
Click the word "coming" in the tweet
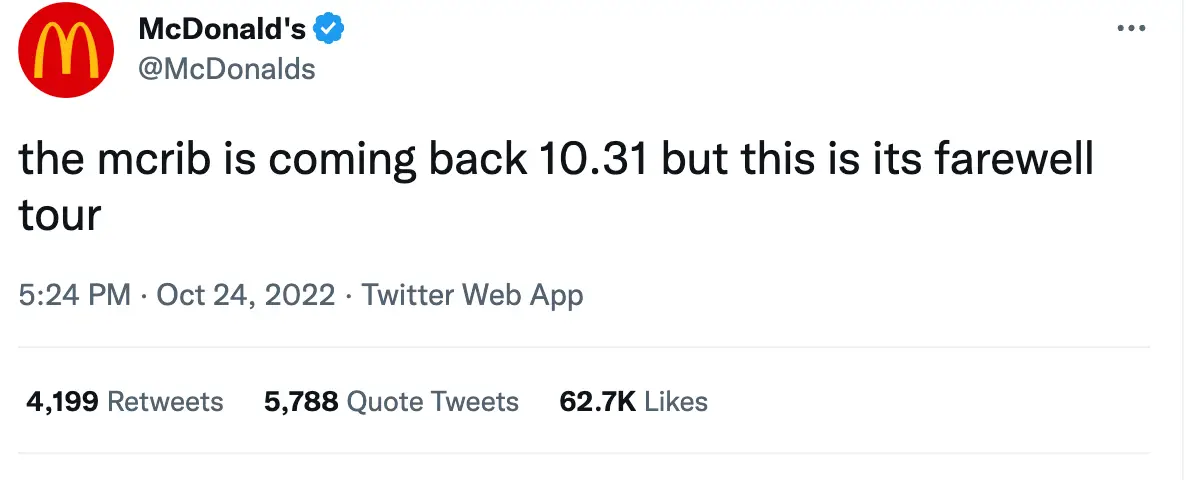[328, 162]
